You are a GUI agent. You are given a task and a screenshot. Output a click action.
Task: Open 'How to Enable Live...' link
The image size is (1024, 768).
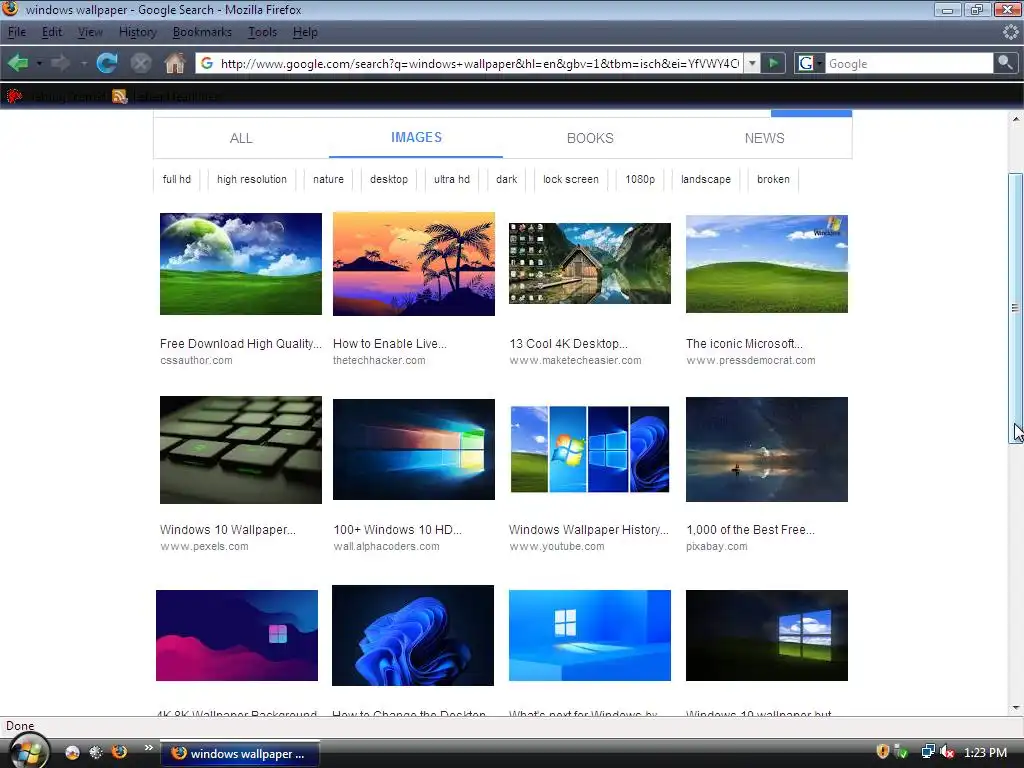click(390, 344)
